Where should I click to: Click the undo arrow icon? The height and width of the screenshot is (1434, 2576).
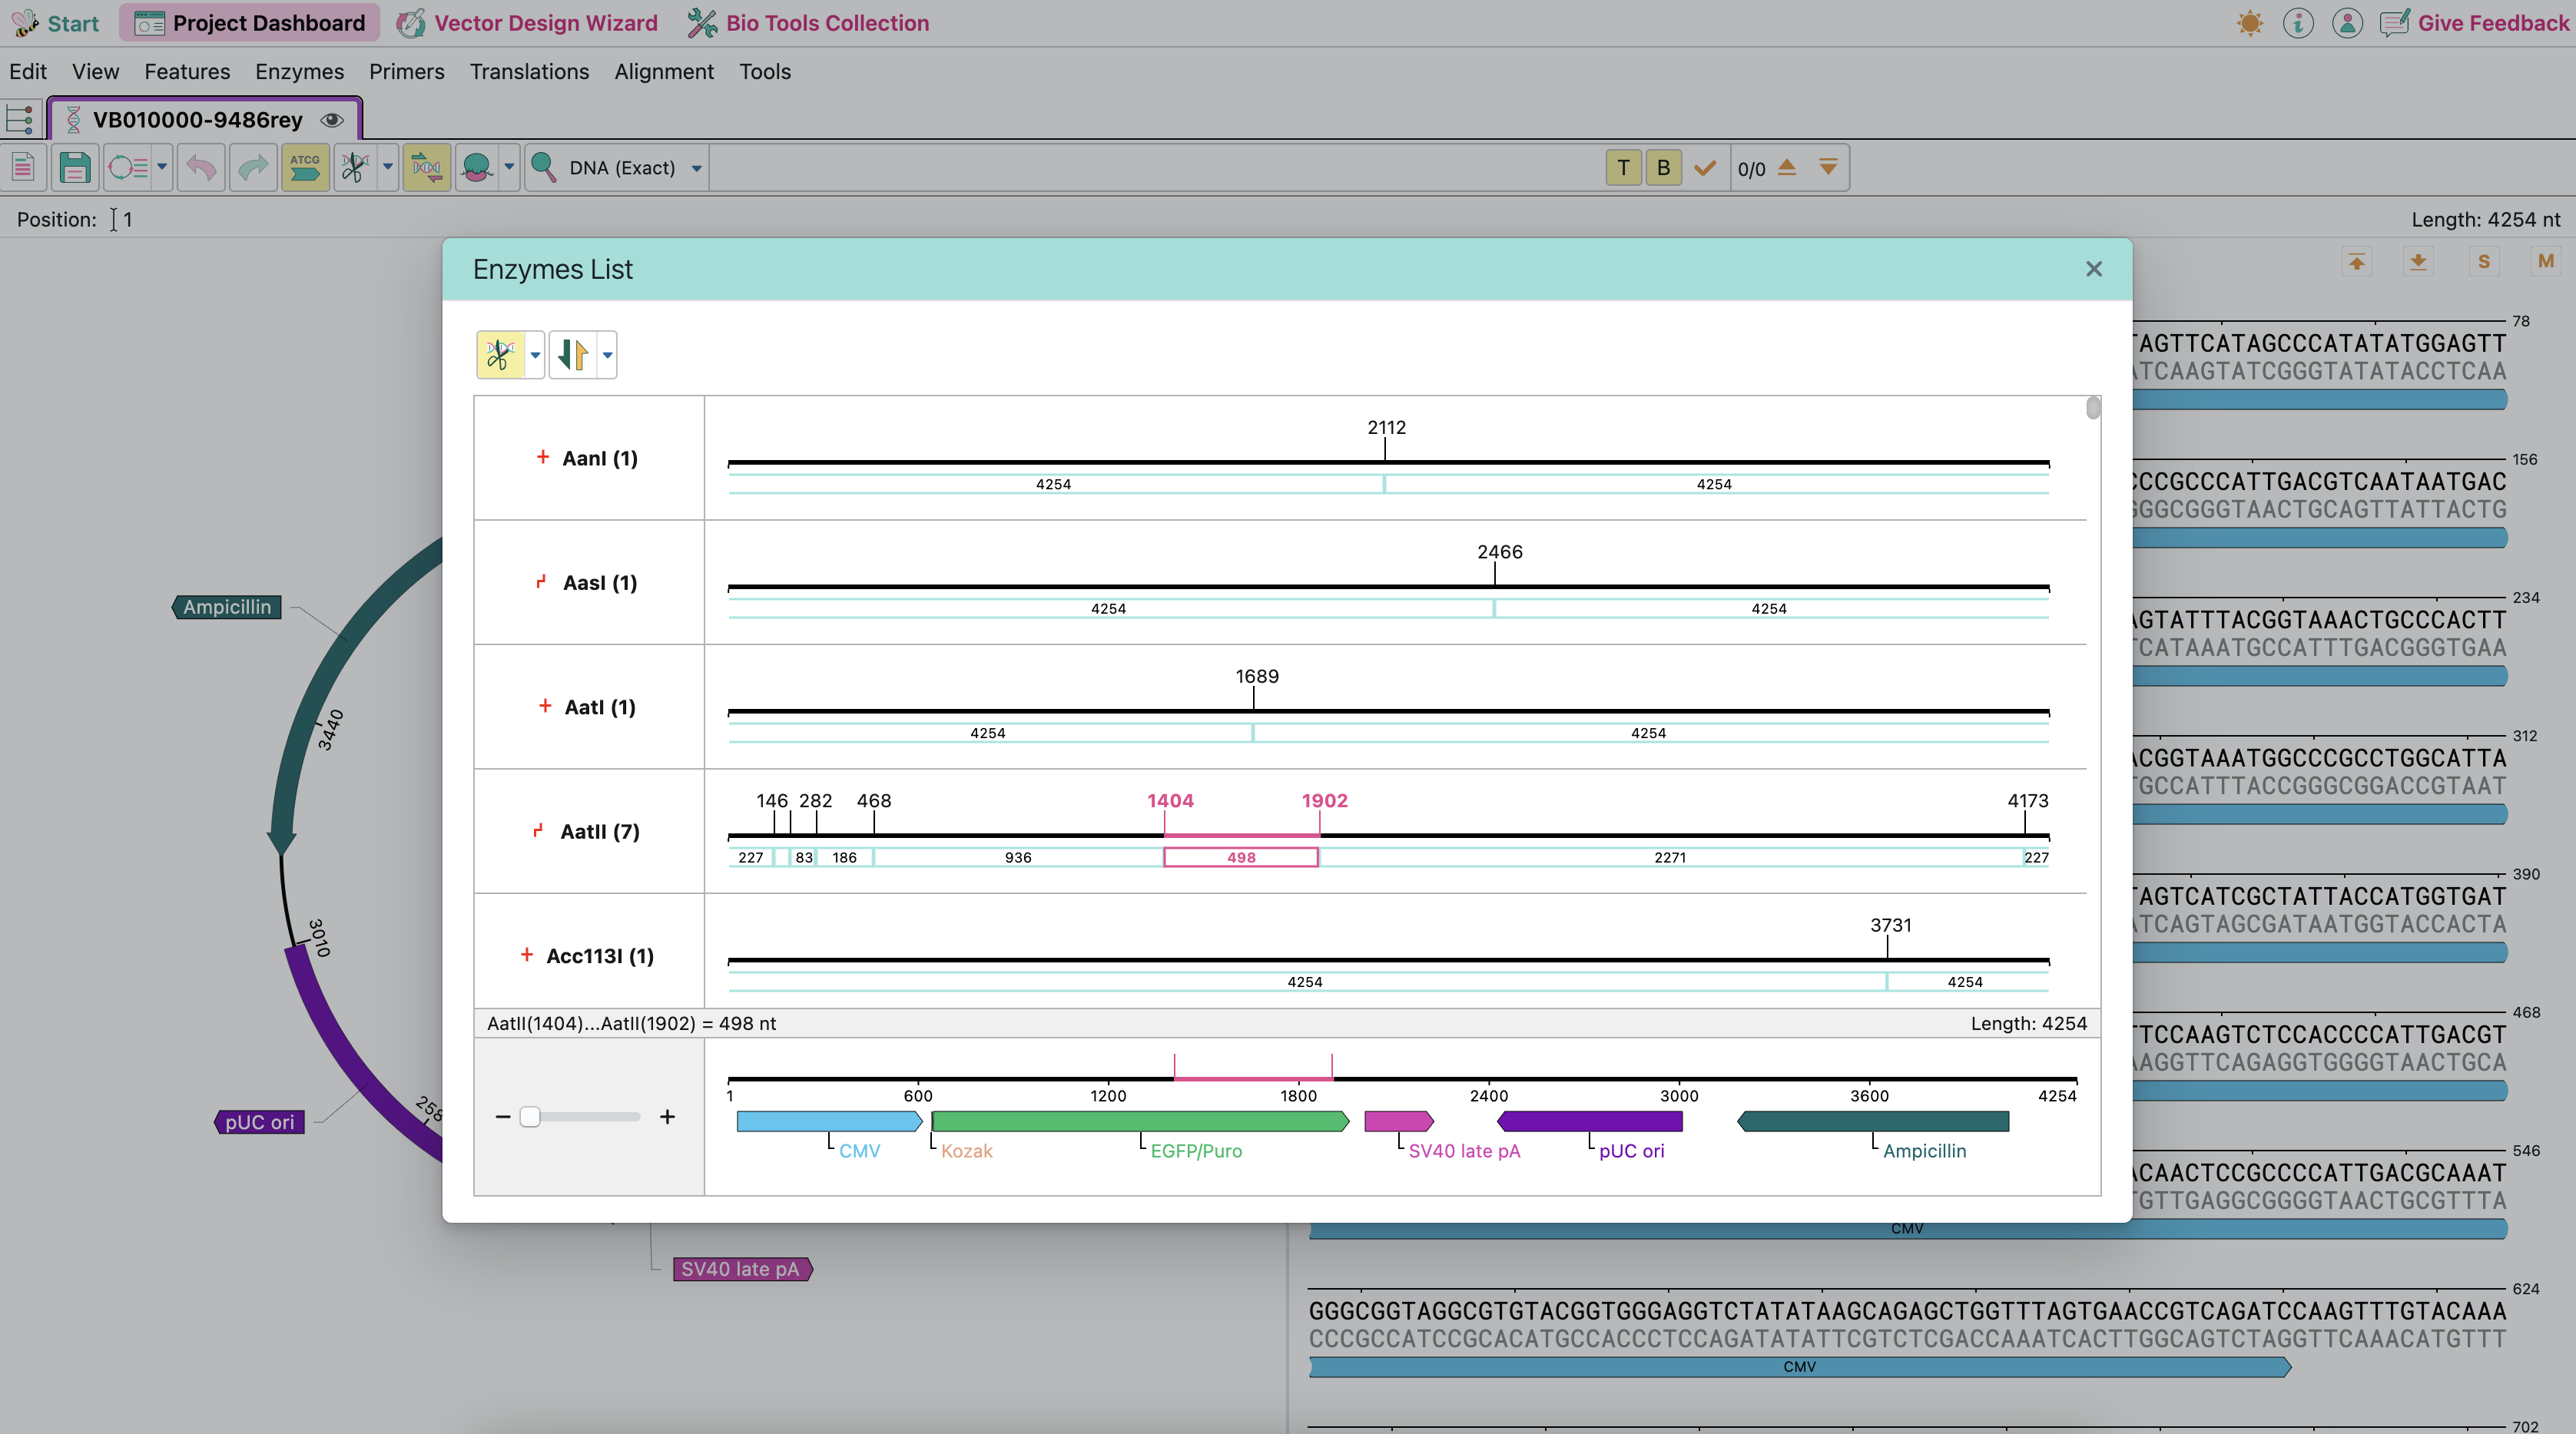pyautogui.click(x=201, y=168)
